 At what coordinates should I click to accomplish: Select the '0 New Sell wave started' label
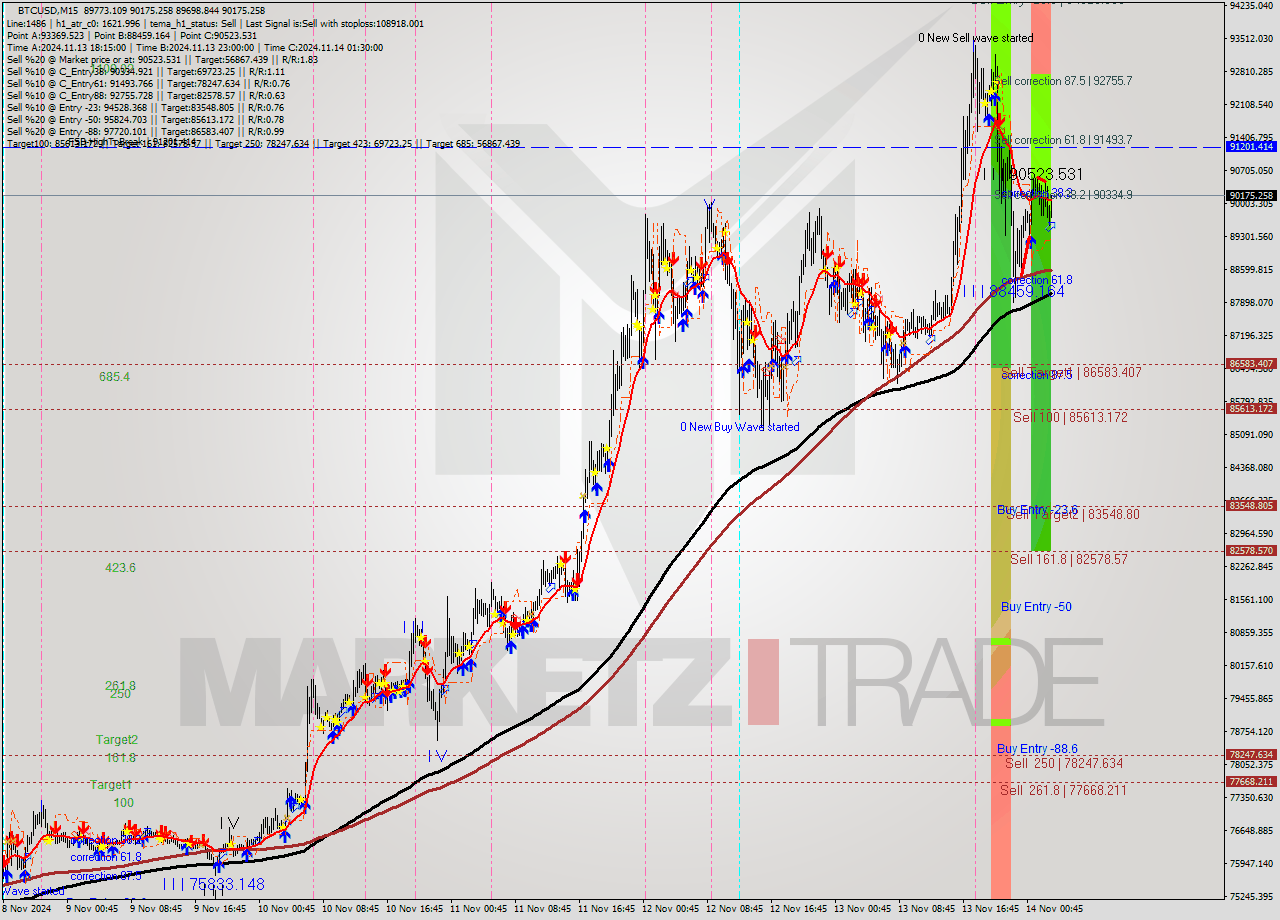(x=976, y=38)
